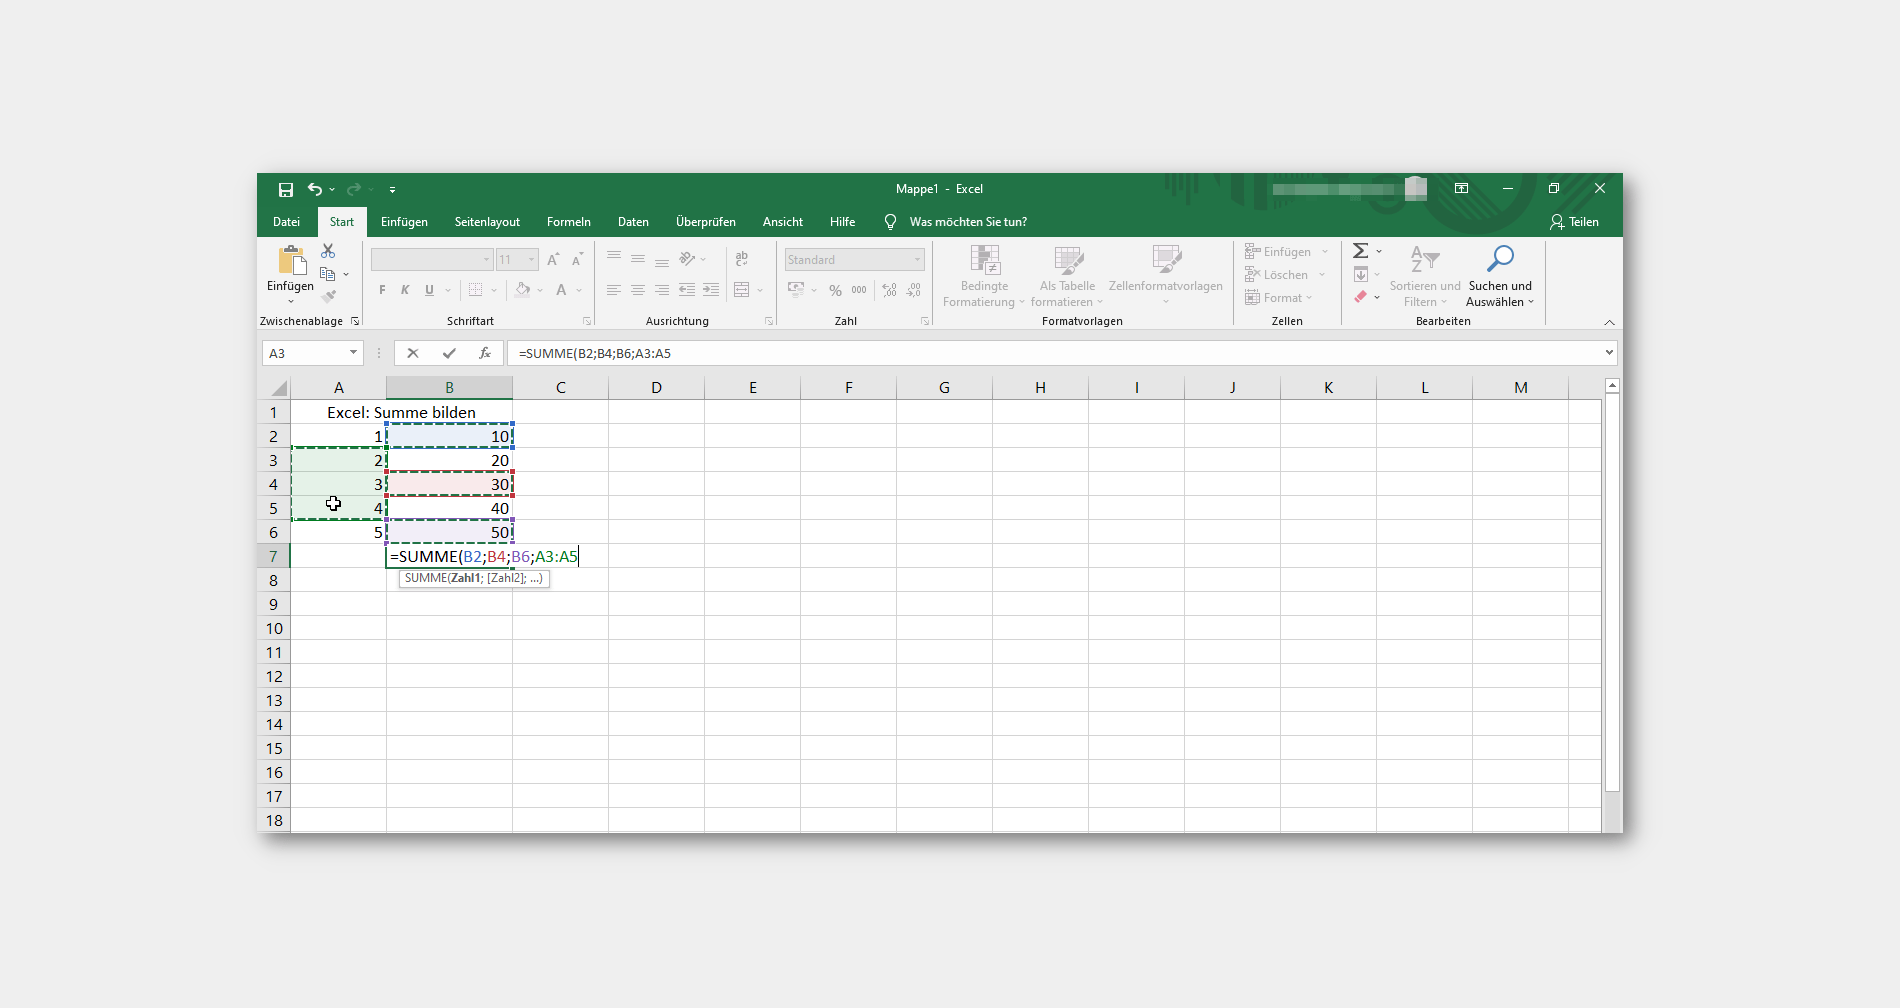The height and width of the screenshot is (1008, 1900).
Task: Copy with the Kopieren icon
Action: 327,274
